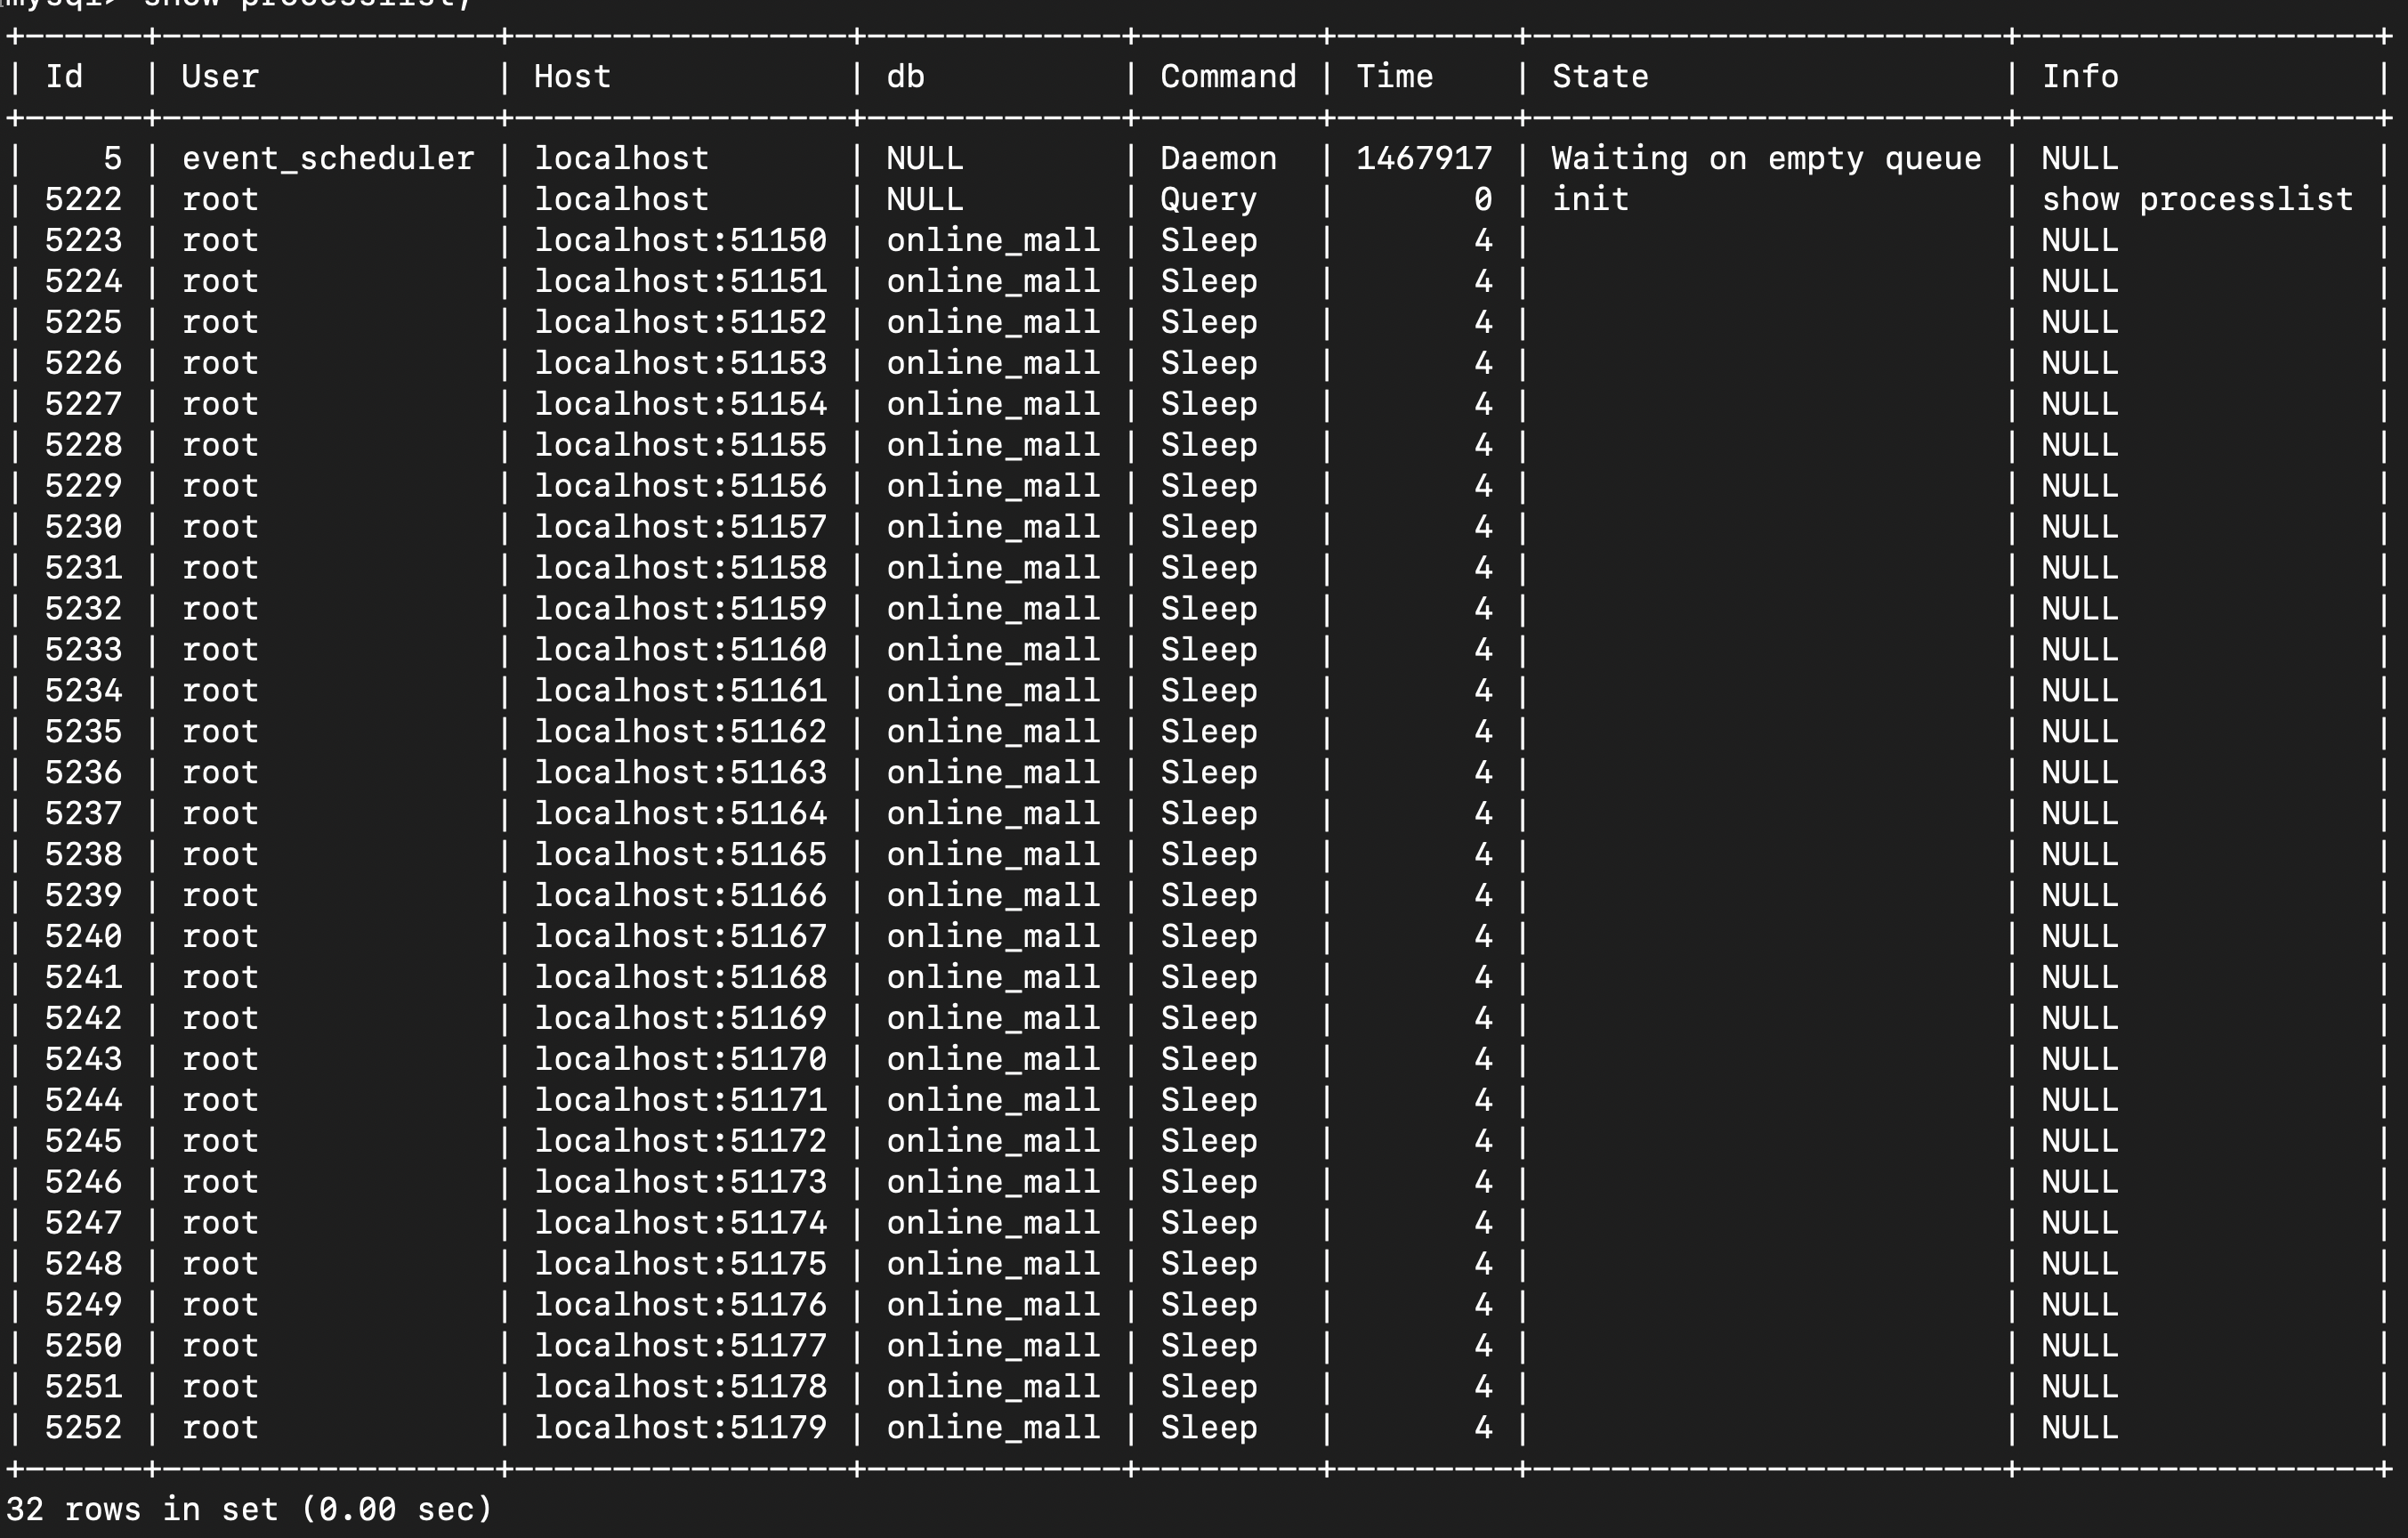Select process Id 5239

click(83, 897)
